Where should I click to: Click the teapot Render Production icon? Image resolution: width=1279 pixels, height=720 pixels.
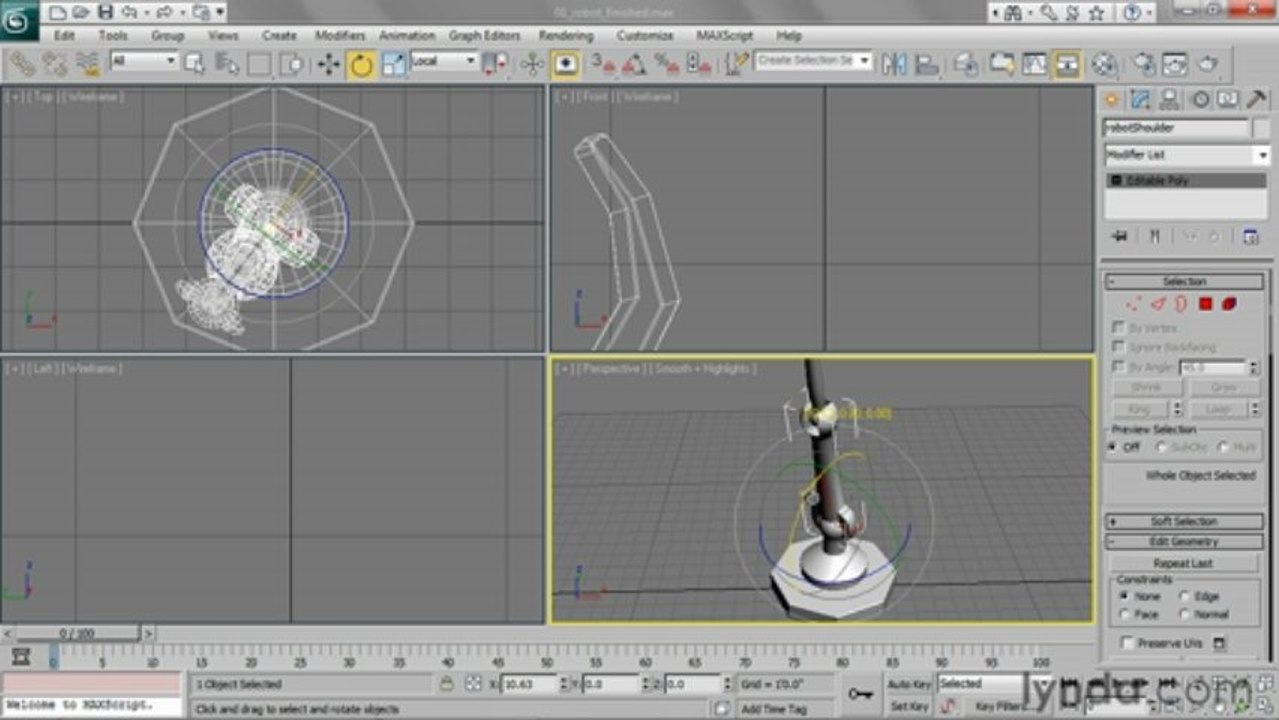pos(1208,64)
